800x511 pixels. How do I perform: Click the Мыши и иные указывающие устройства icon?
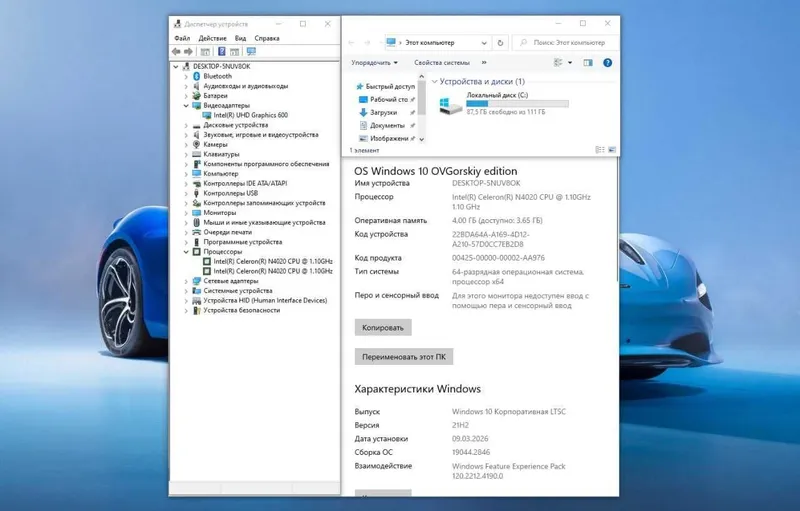(196, 222)
